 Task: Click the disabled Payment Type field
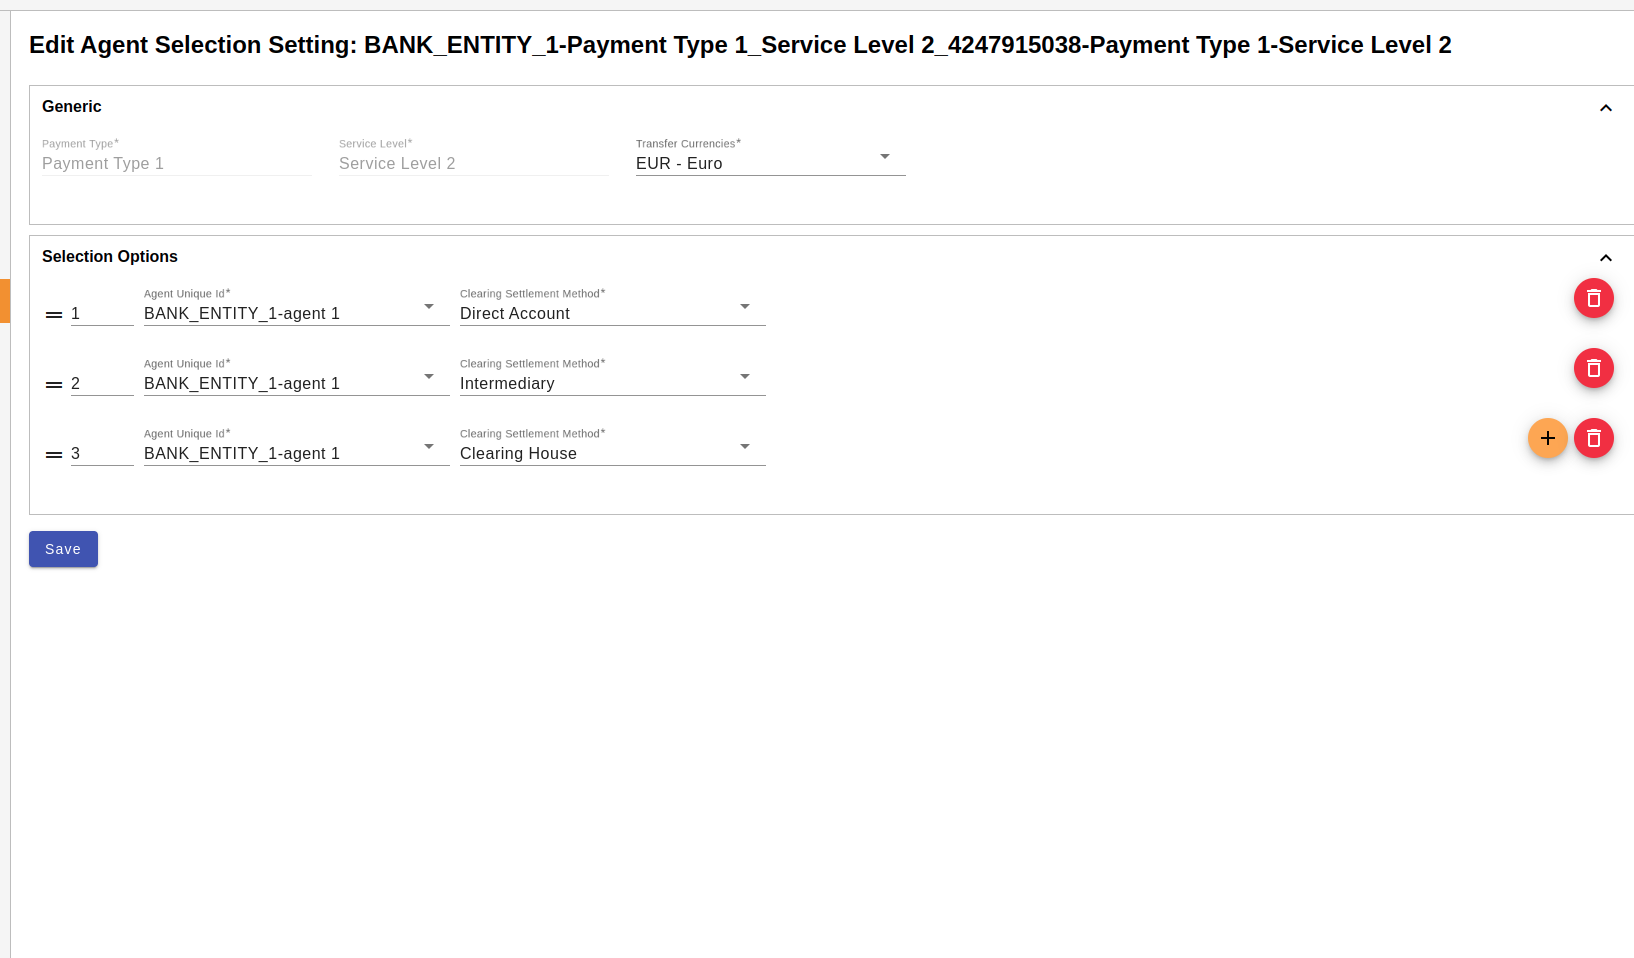coord(176,163)
